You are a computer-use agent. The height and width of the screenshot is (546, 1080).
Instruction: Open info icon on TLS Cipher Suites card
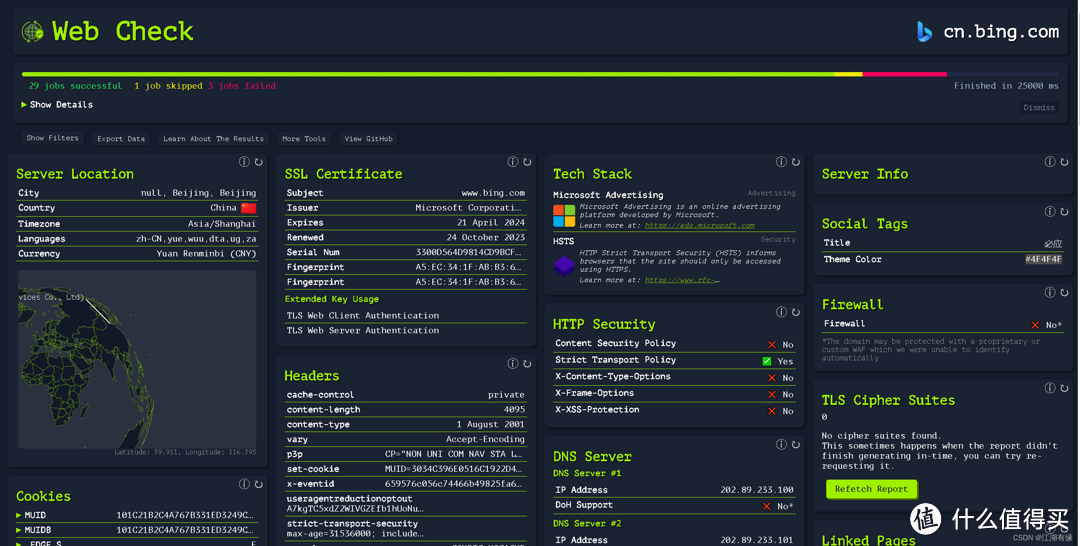(x=1050, y=388)
